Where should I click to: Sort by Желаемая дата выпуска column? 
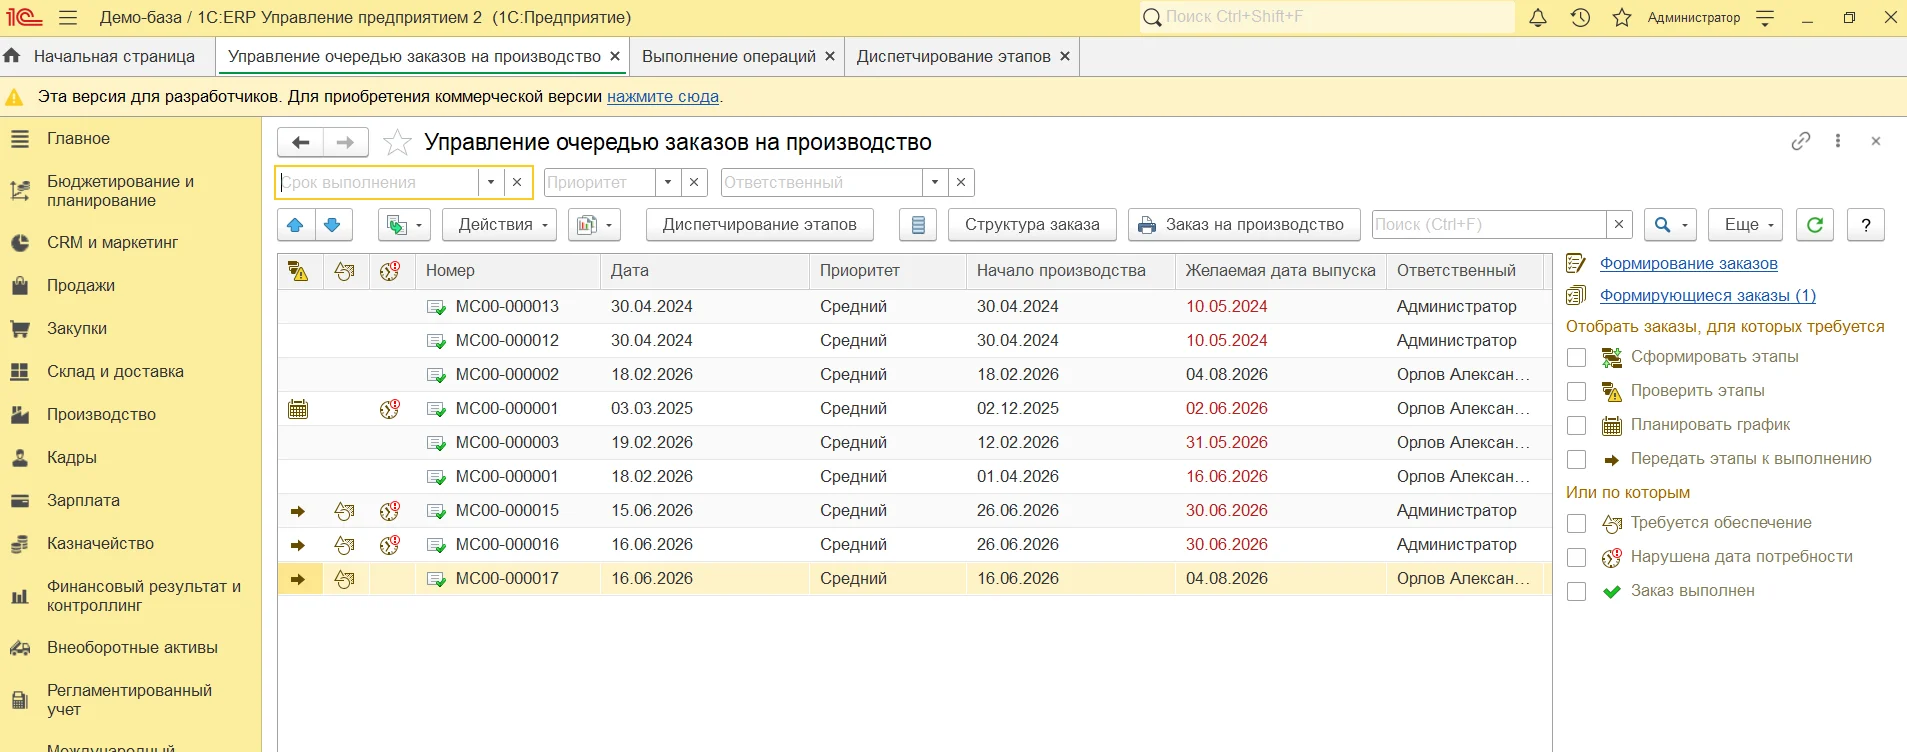[1280, 271]
